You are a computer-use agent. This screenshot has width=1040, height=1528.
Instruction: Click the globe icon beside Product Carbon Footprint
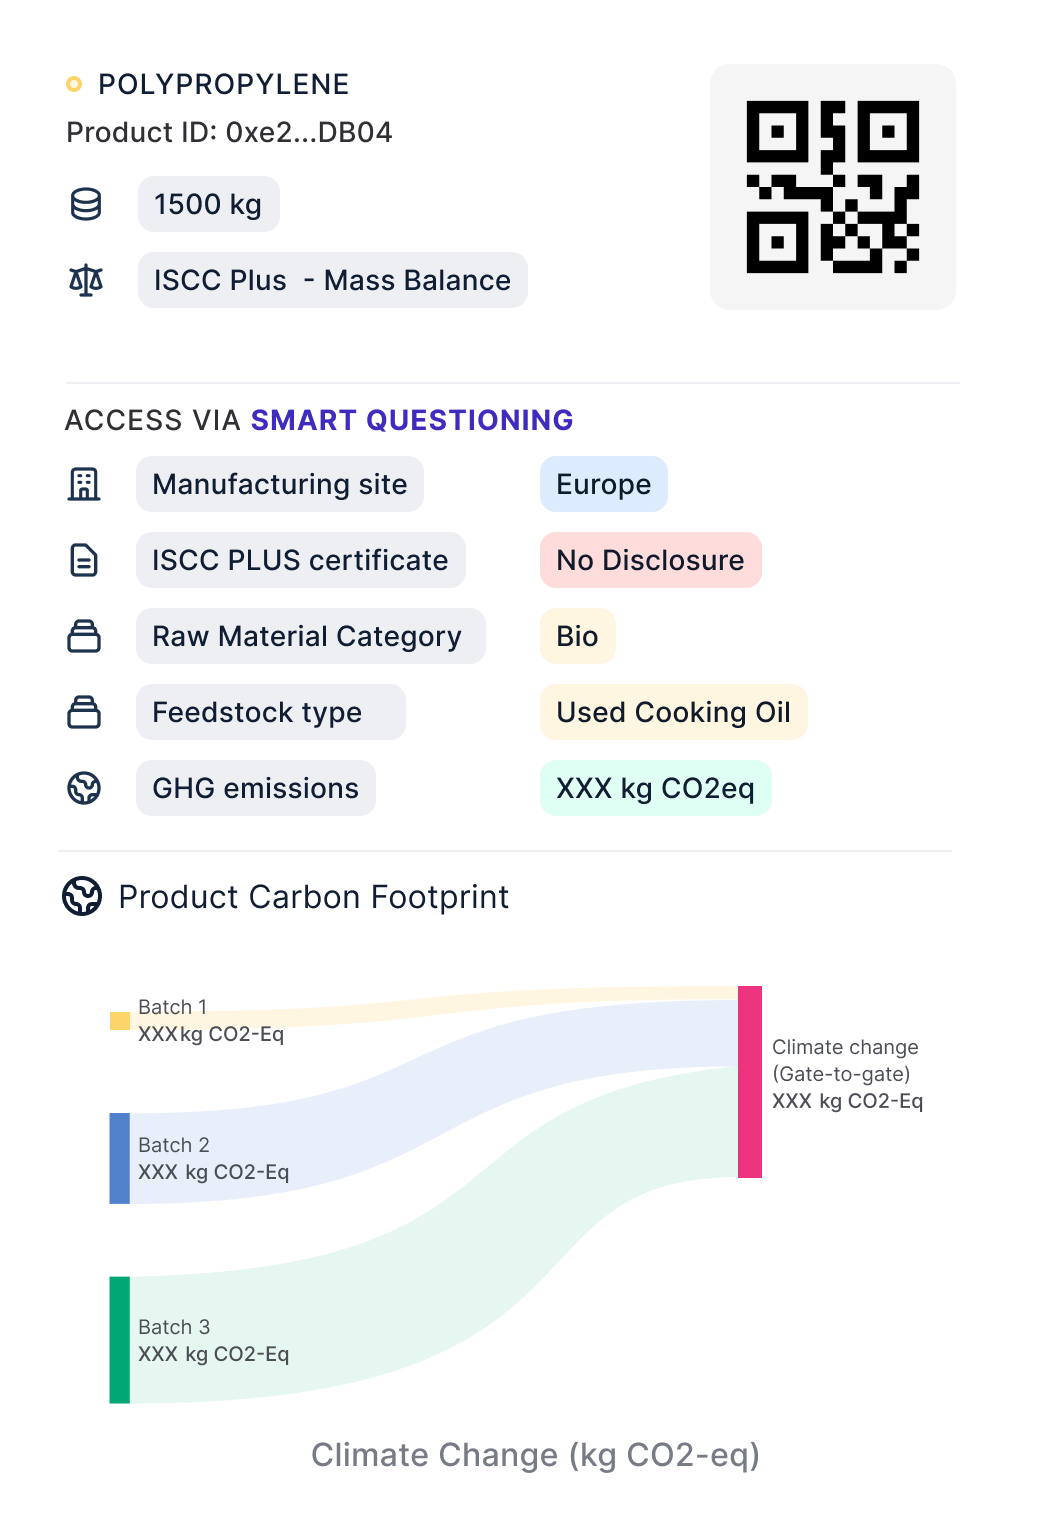pyautogui.click(x=82, y=896)
